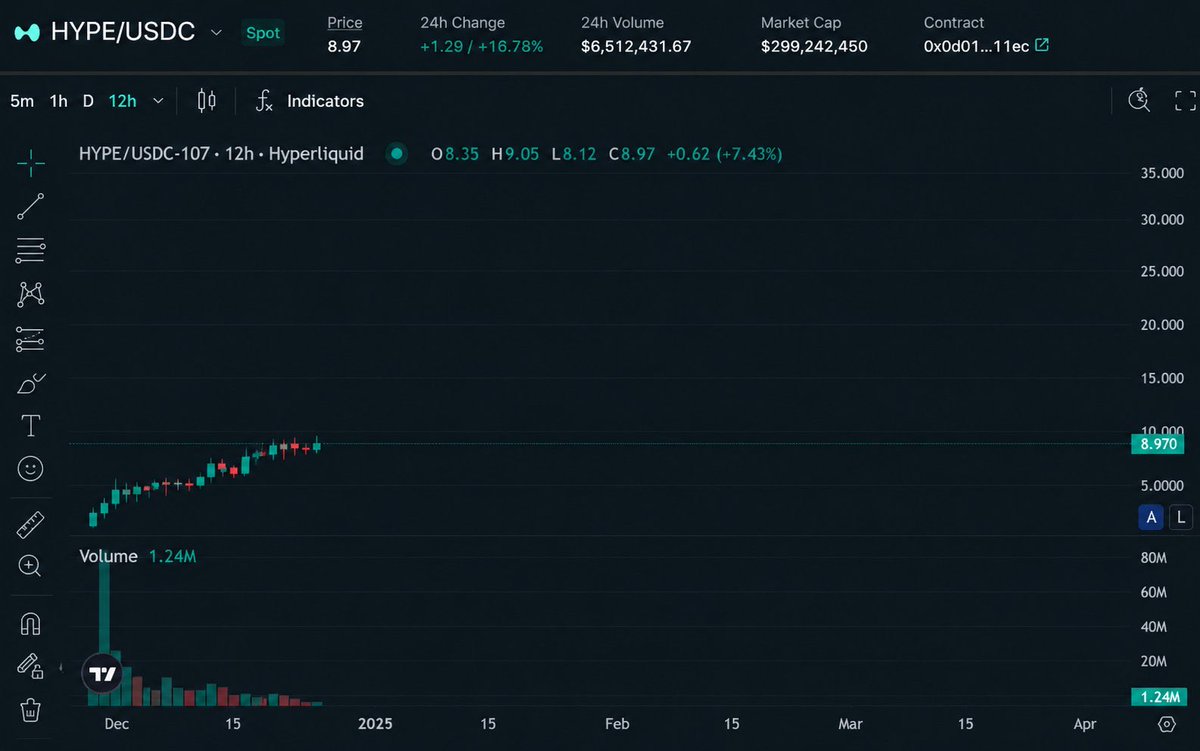
Task: Select the trend line drawing tool
Action: pyautogui.click(x=30, y=206)
